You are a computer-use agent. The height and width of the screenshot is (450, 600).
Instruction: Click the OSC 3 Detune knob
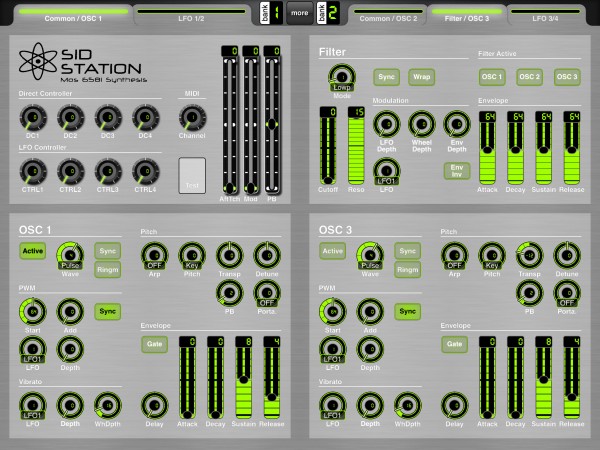click(x=567, y=255)
